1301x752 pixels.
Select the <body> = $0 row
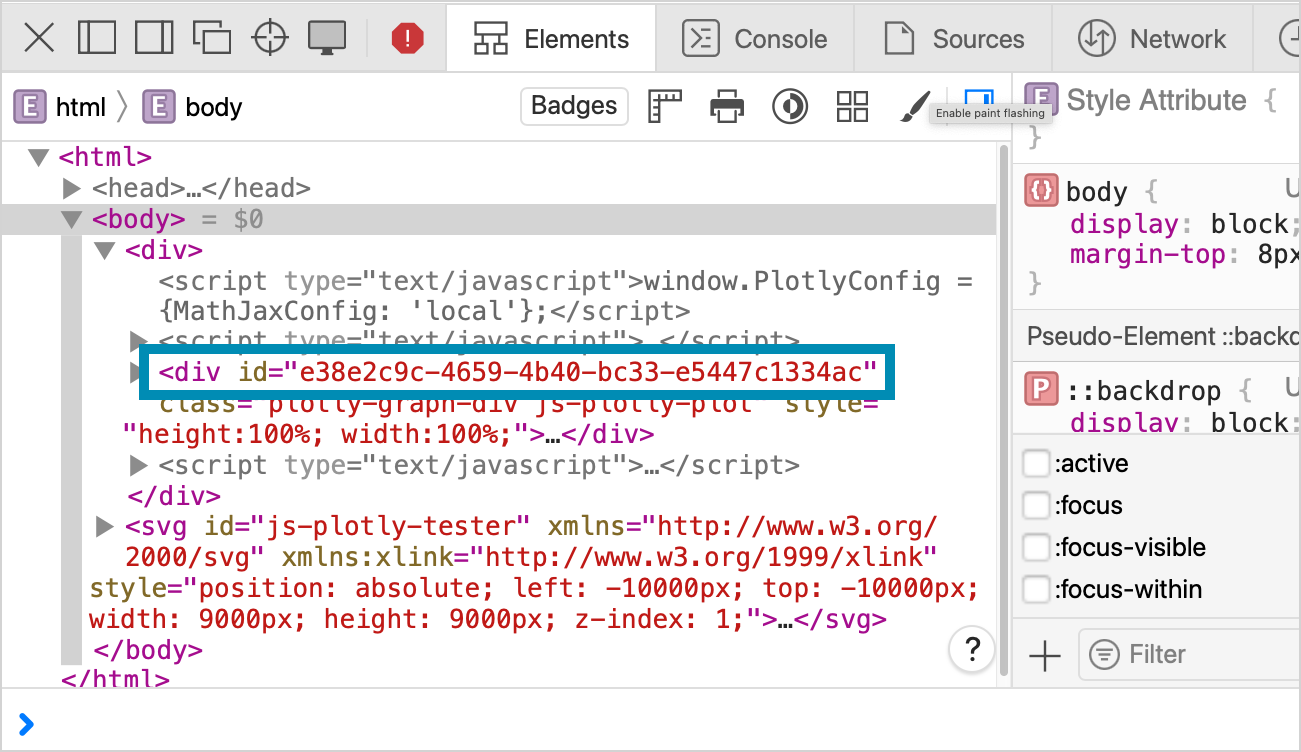tap(498, 219)
